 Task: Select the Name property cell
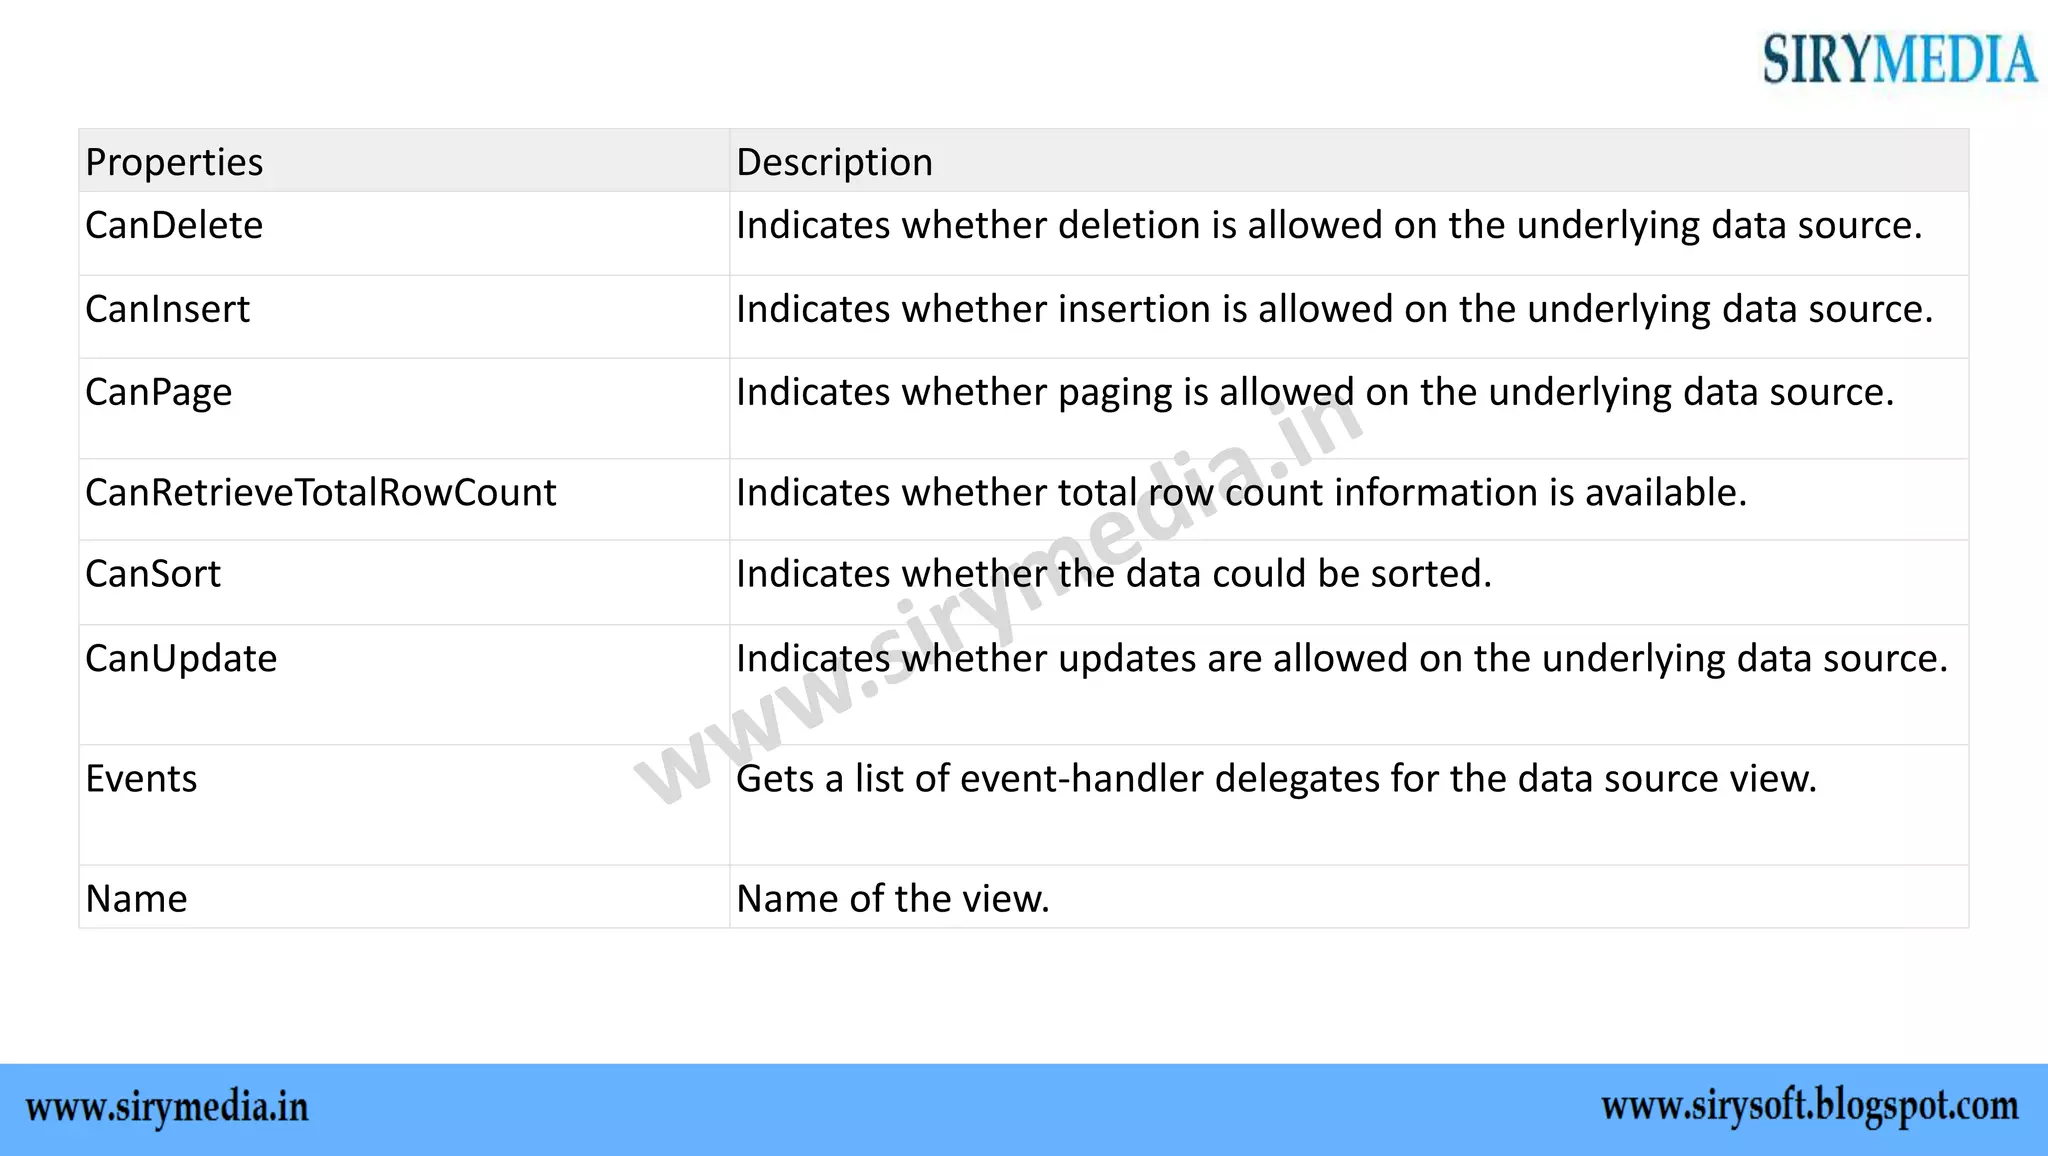tap(136, 899)
